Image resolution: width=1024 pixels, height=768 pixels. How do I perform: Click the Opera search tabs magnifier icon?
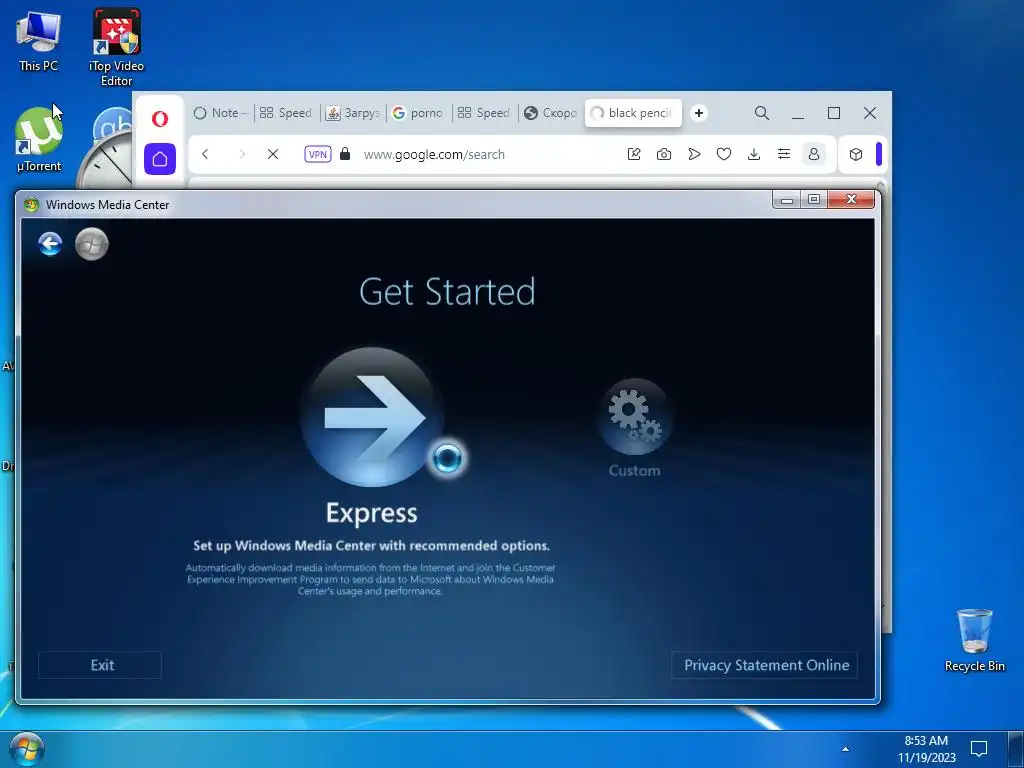click(761, 113)
